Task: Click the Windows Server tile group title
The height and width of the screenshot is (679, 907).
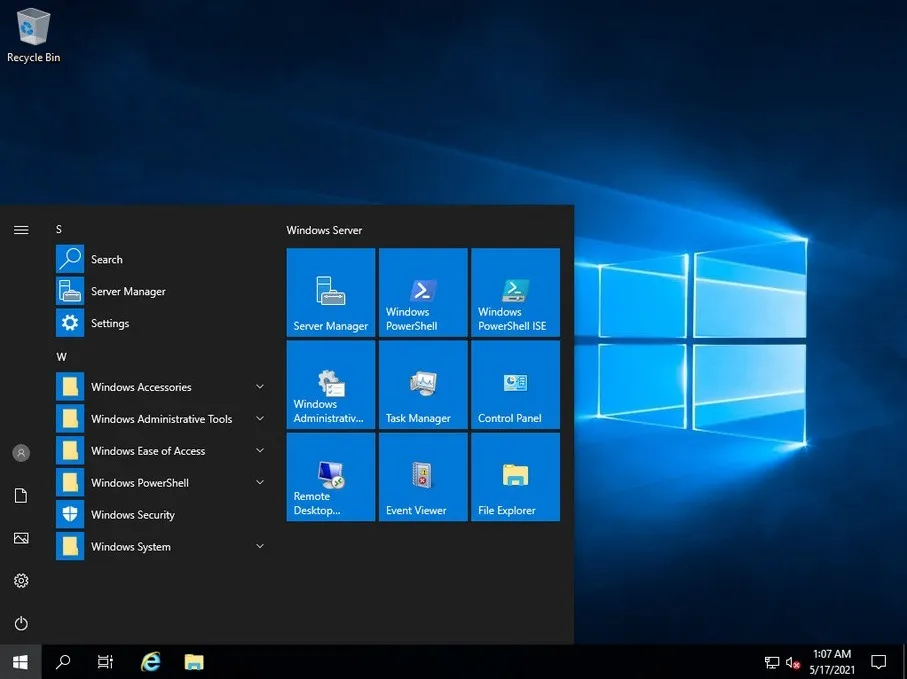Action: pyautogui.click(x=324, y=230)
